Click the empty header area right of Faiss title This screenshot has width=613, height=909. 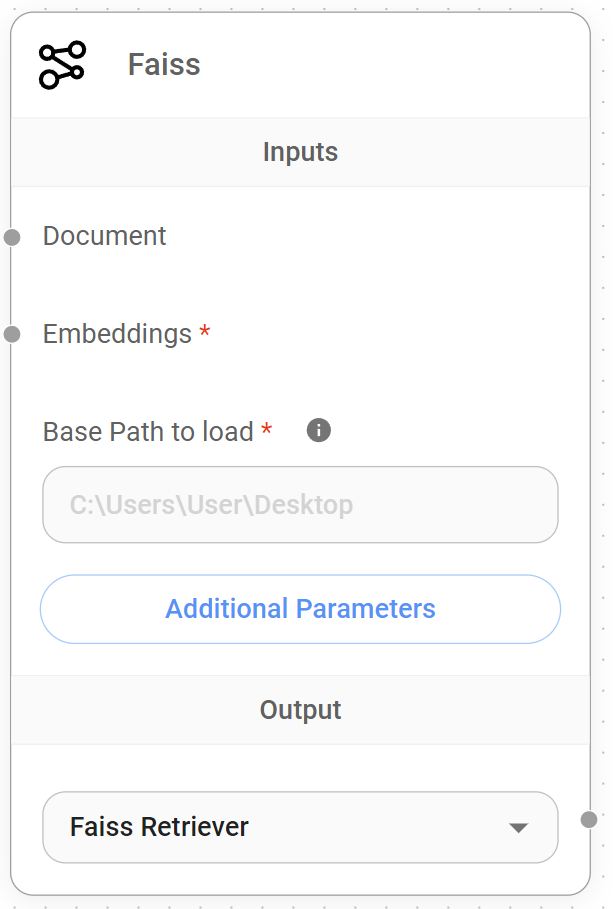[x=400, y=65]
